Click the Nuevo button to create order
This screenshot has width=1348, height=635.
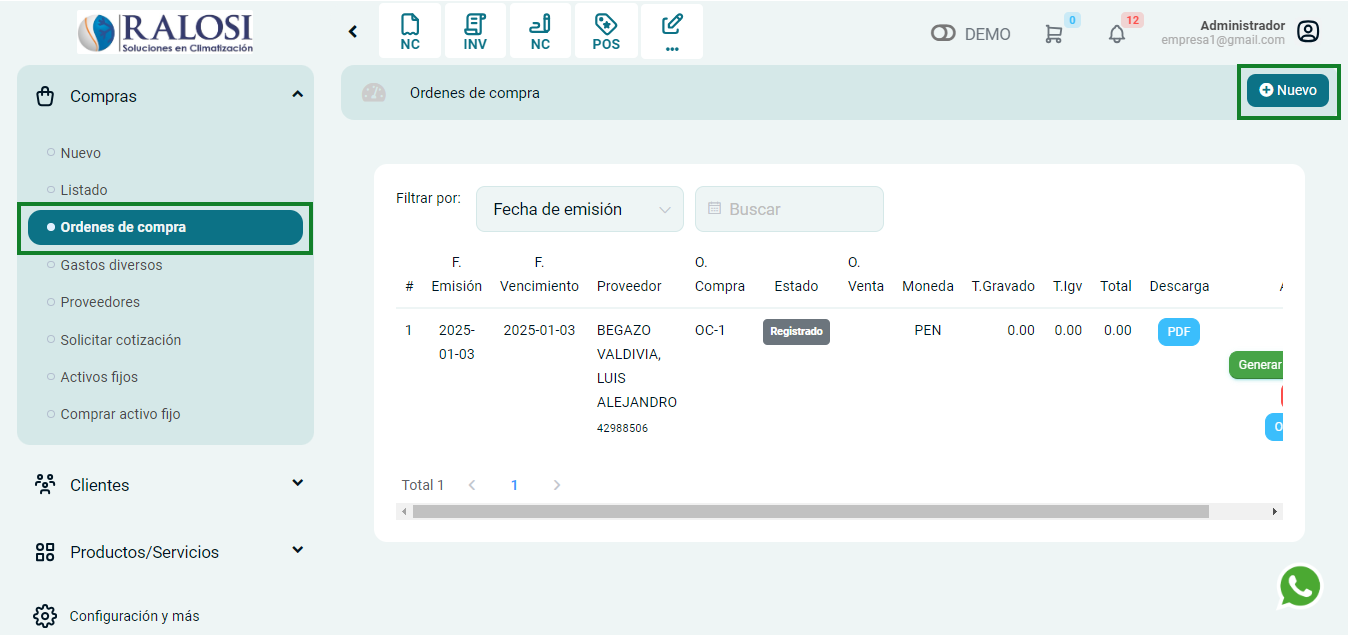click(x=1287, y=90)
